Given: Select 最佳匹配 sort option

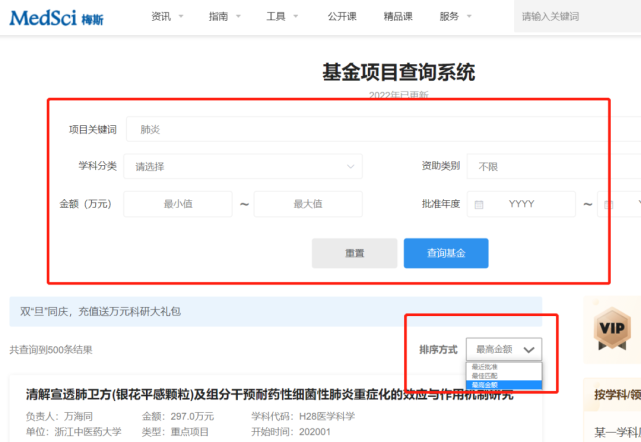Looking at the screenshot, I should tap(504, 376).
